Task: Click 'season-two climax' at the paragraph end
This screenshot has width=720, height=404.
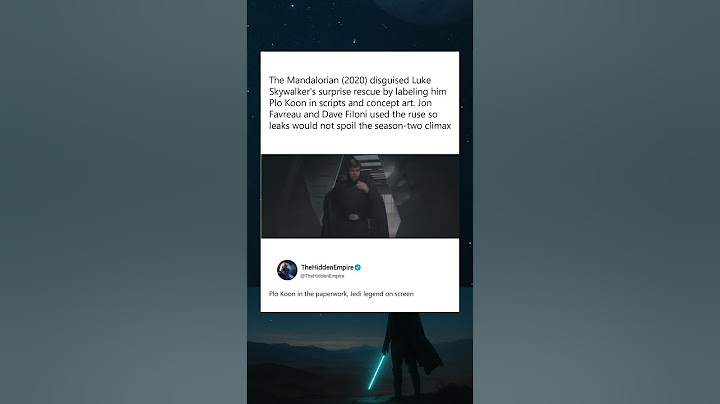Action: [413, 126]
